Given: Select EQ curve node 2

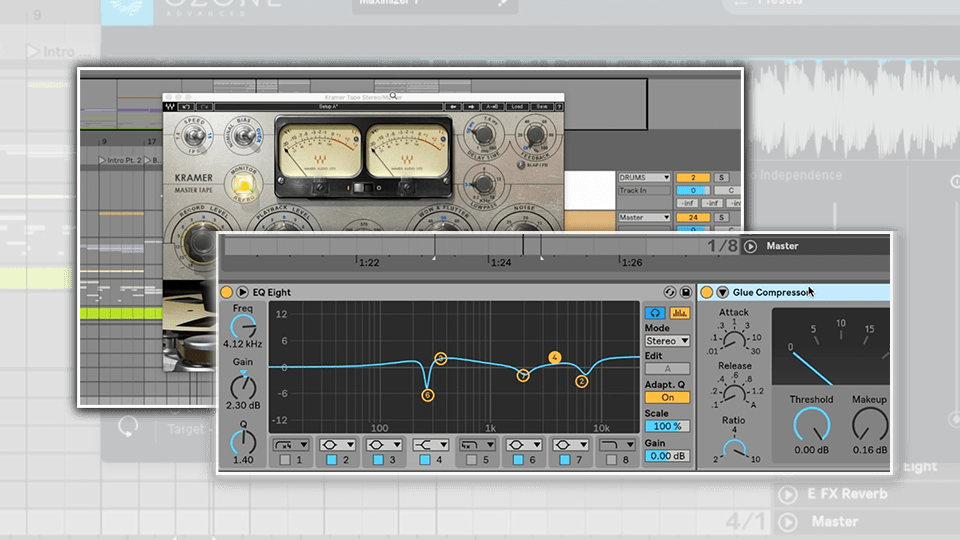Looking at the screenshot, I should tap(582, 381).
